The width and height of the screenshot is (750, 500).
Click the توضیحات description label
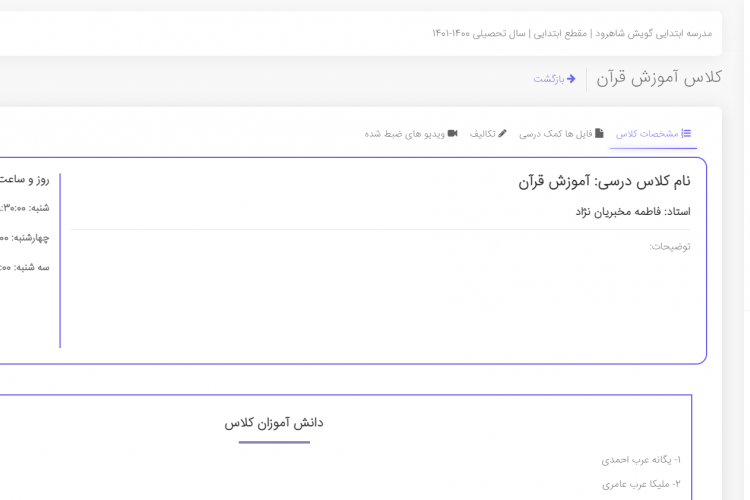coord(670,246)
